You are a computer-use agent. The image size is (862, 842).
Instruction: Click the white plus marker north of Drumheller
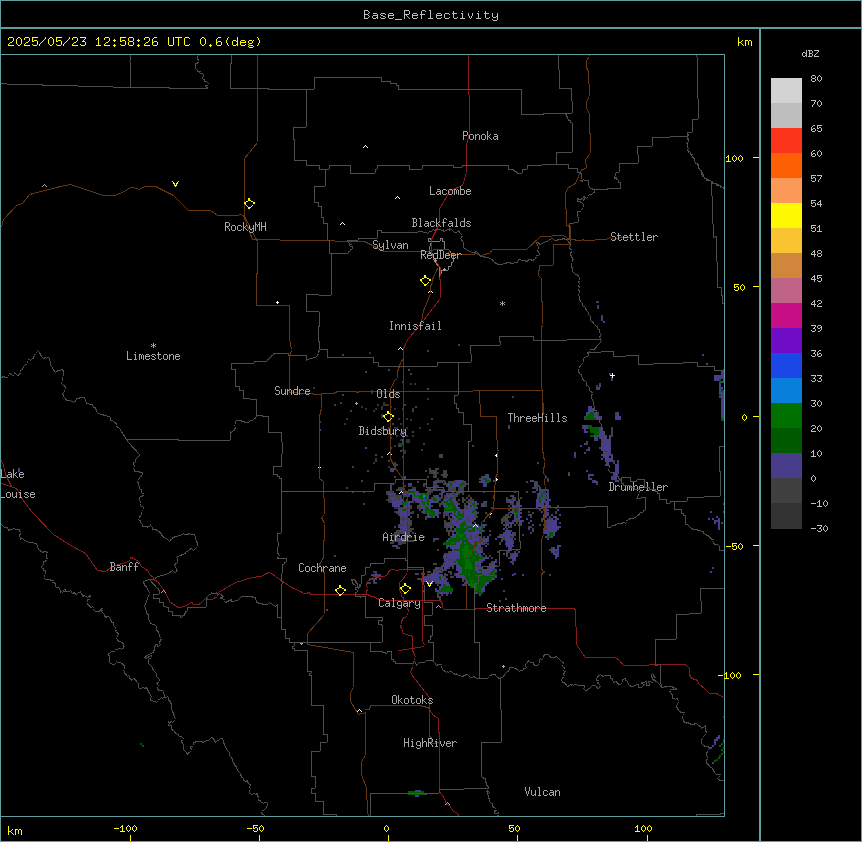pos(612,376)
